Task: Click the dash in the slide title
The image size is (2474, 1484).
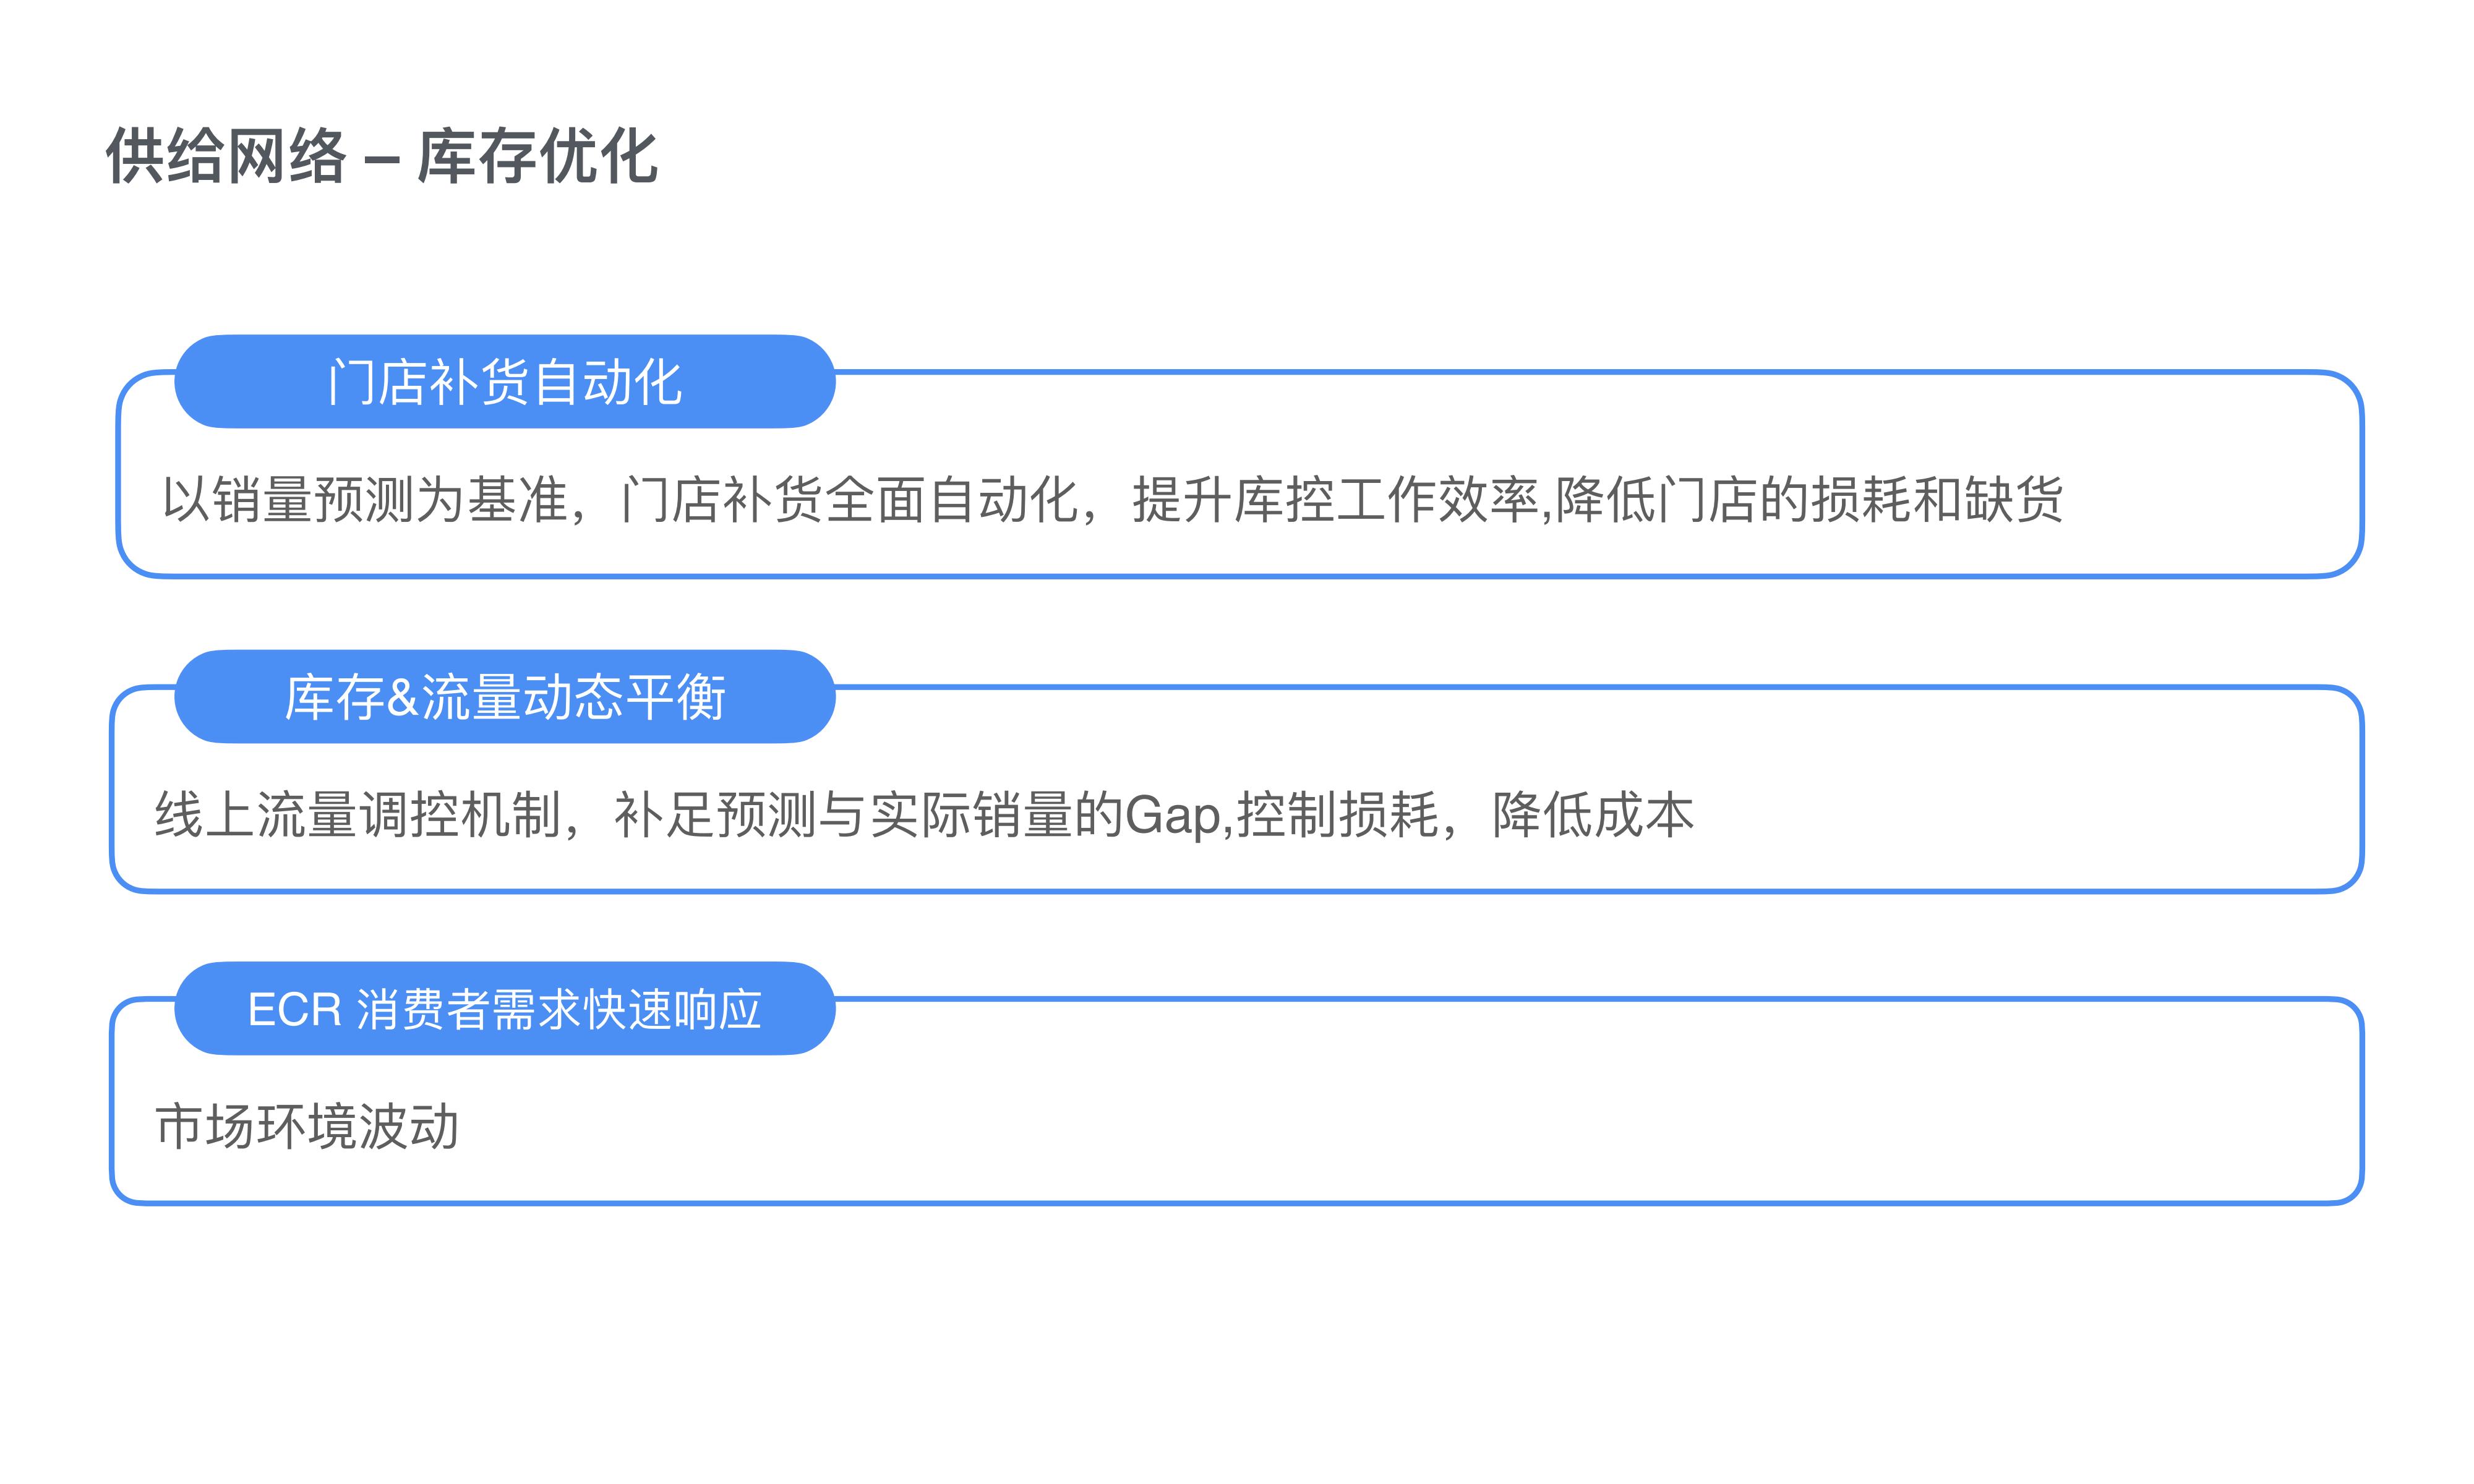Action: [x=382, y=160]
